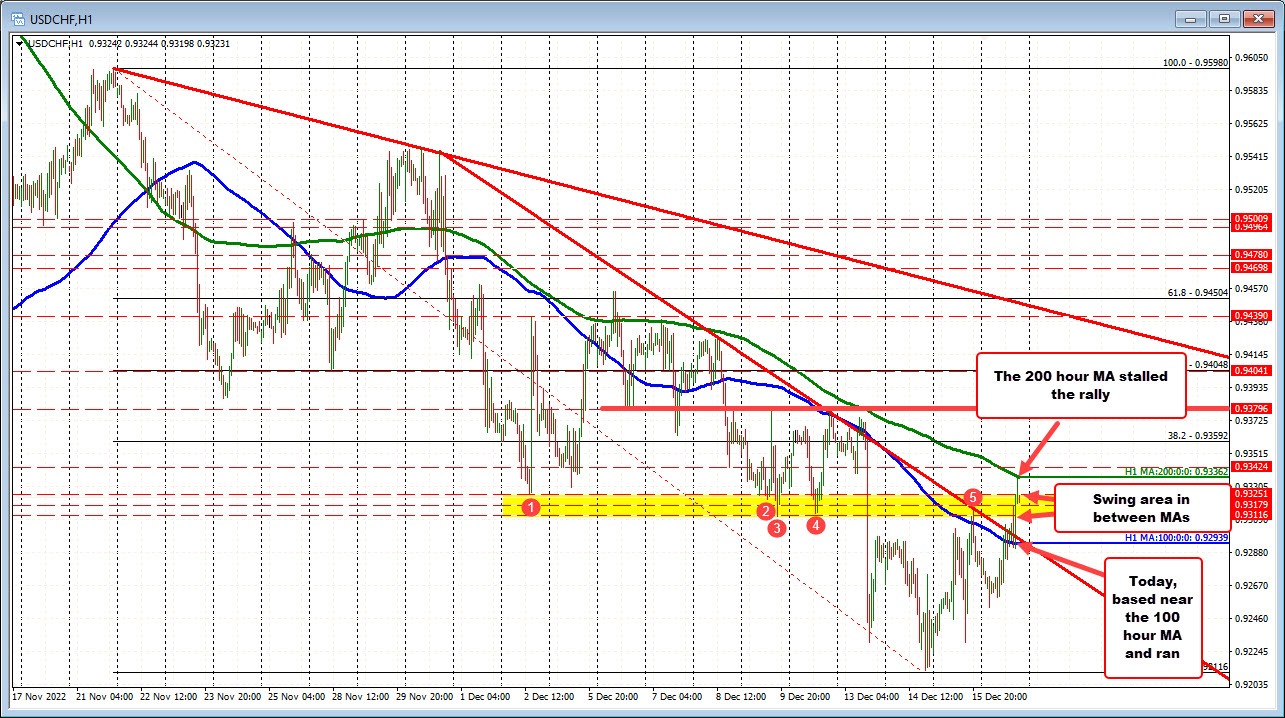Click numbered marker 3 below the swing area
The image size is (1285, 718).
[x=777, y=527]
